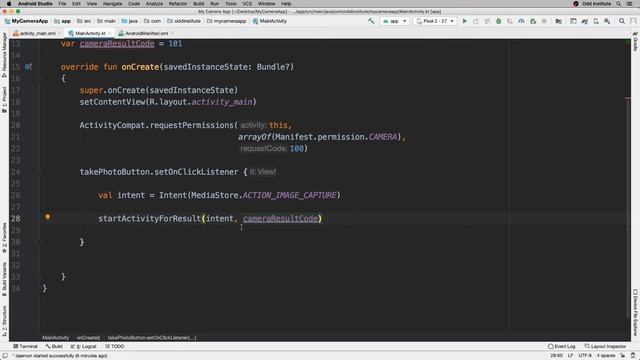Viewport: 640px width, 360px height.
Task: Open Project Structure folder icon in toolbar
Action: coord(558,21)
